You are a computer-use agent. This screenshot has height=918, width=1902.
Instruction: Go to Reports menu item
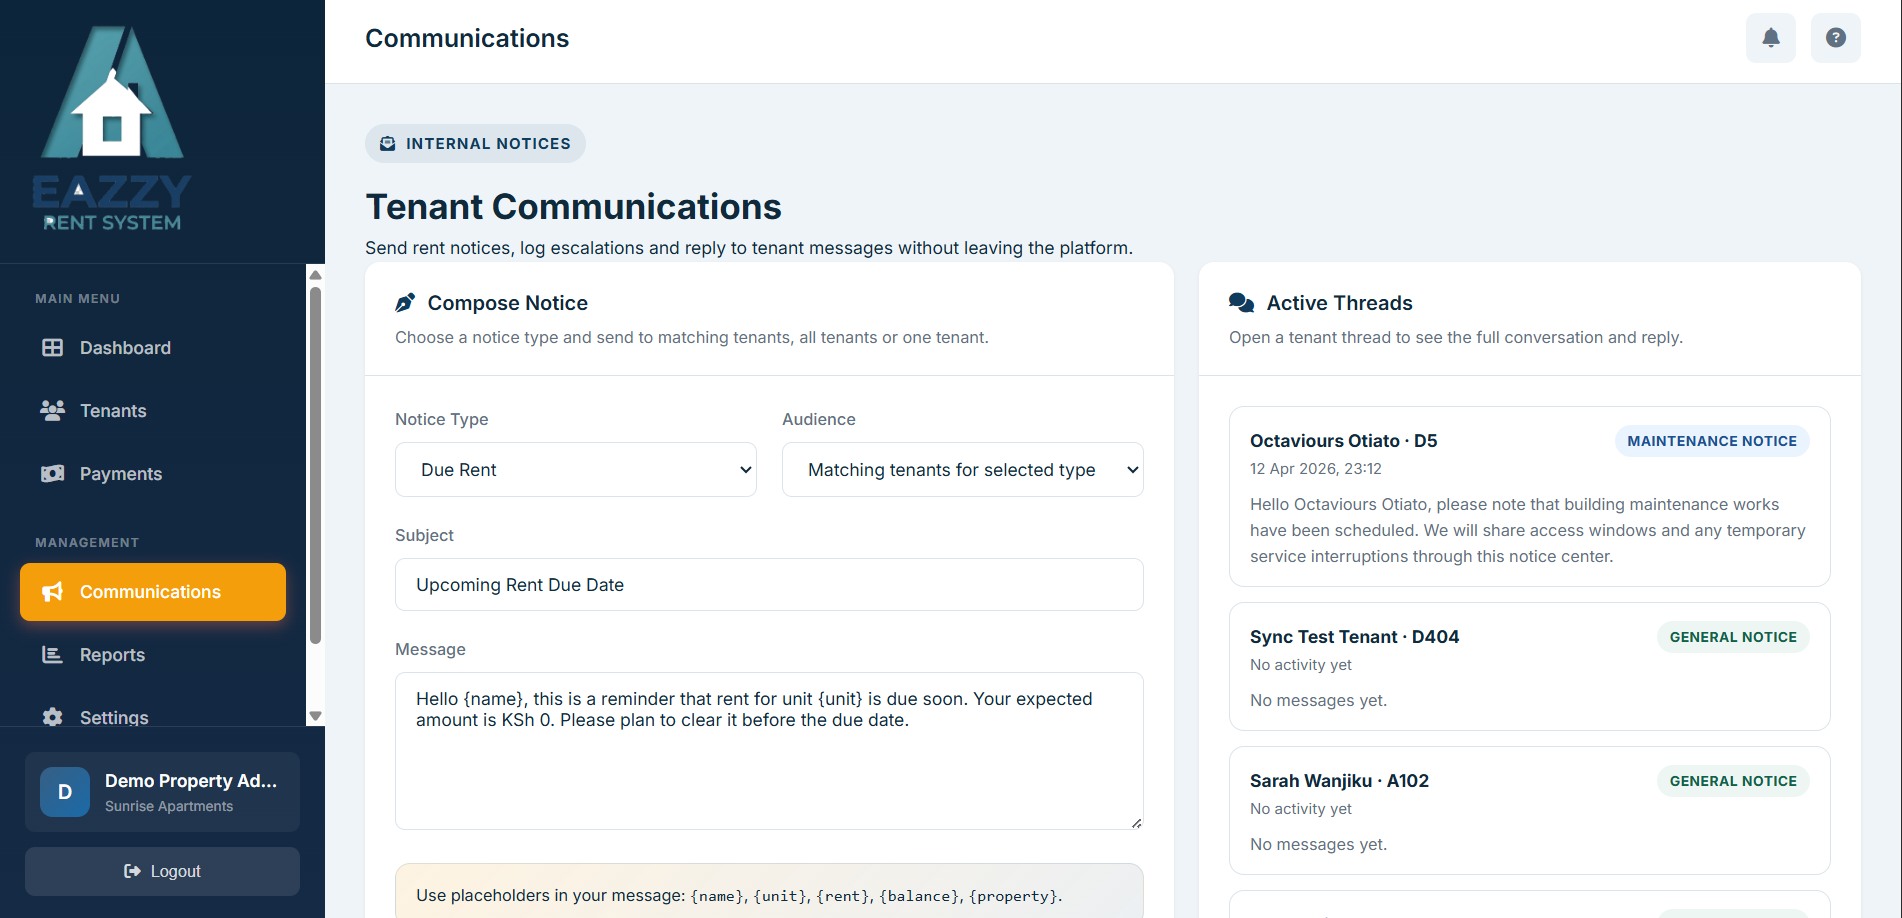point(153,655)
